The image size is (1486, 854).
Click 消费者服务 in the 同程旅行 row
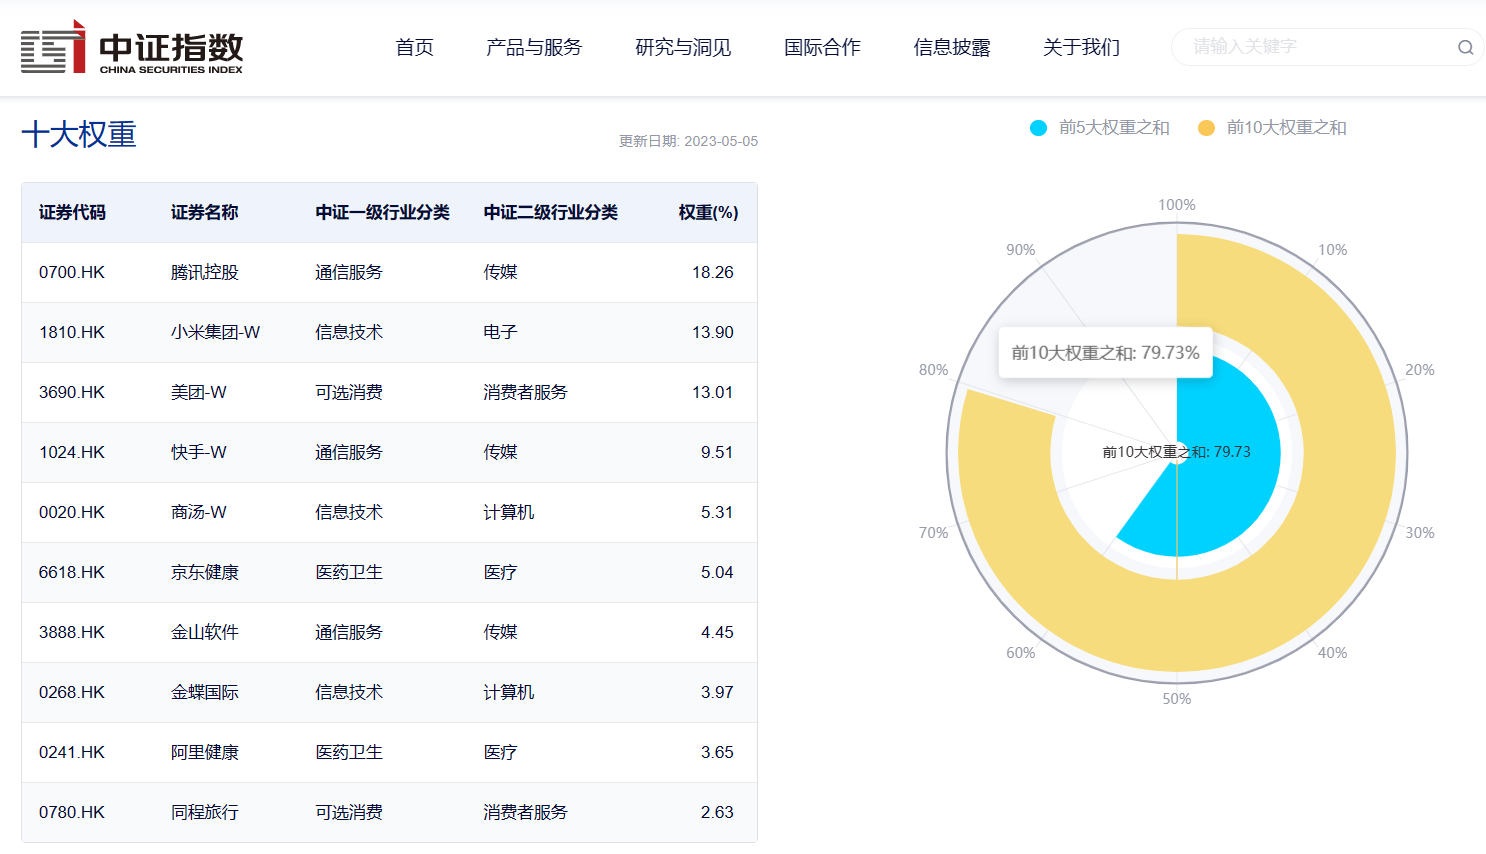[525, 812]
